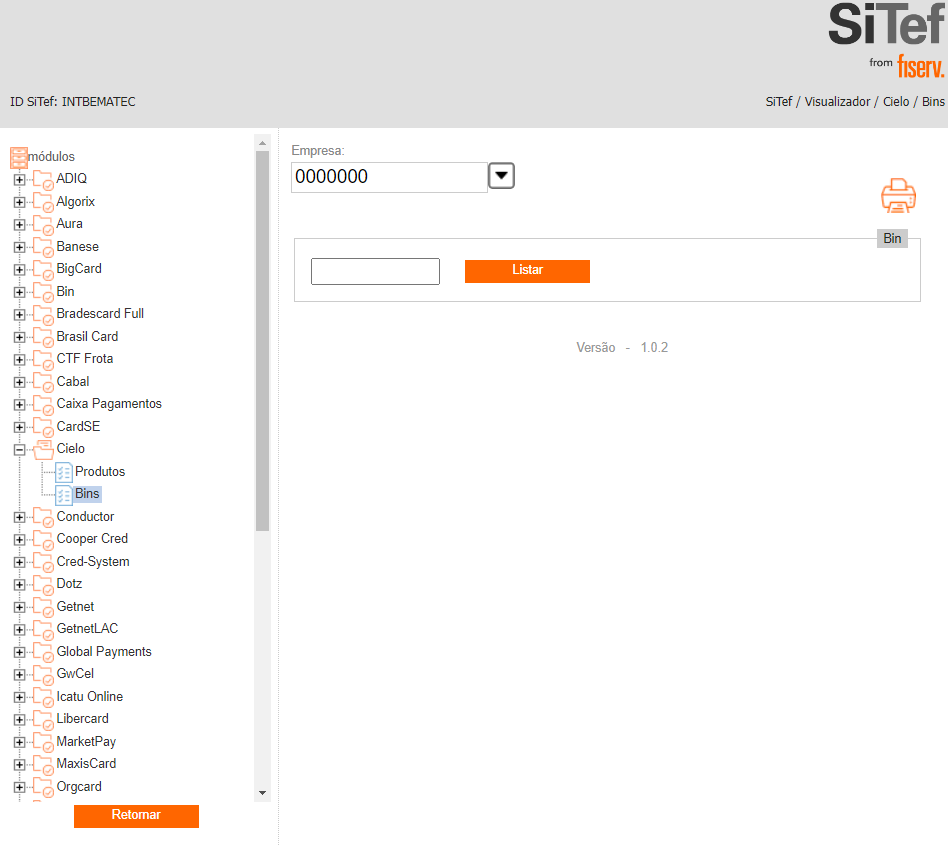Viewport: 948px width, 846px height.
Task: Click the BigCard folder icon
Action: pyautogui.click(x=43, y=270)
